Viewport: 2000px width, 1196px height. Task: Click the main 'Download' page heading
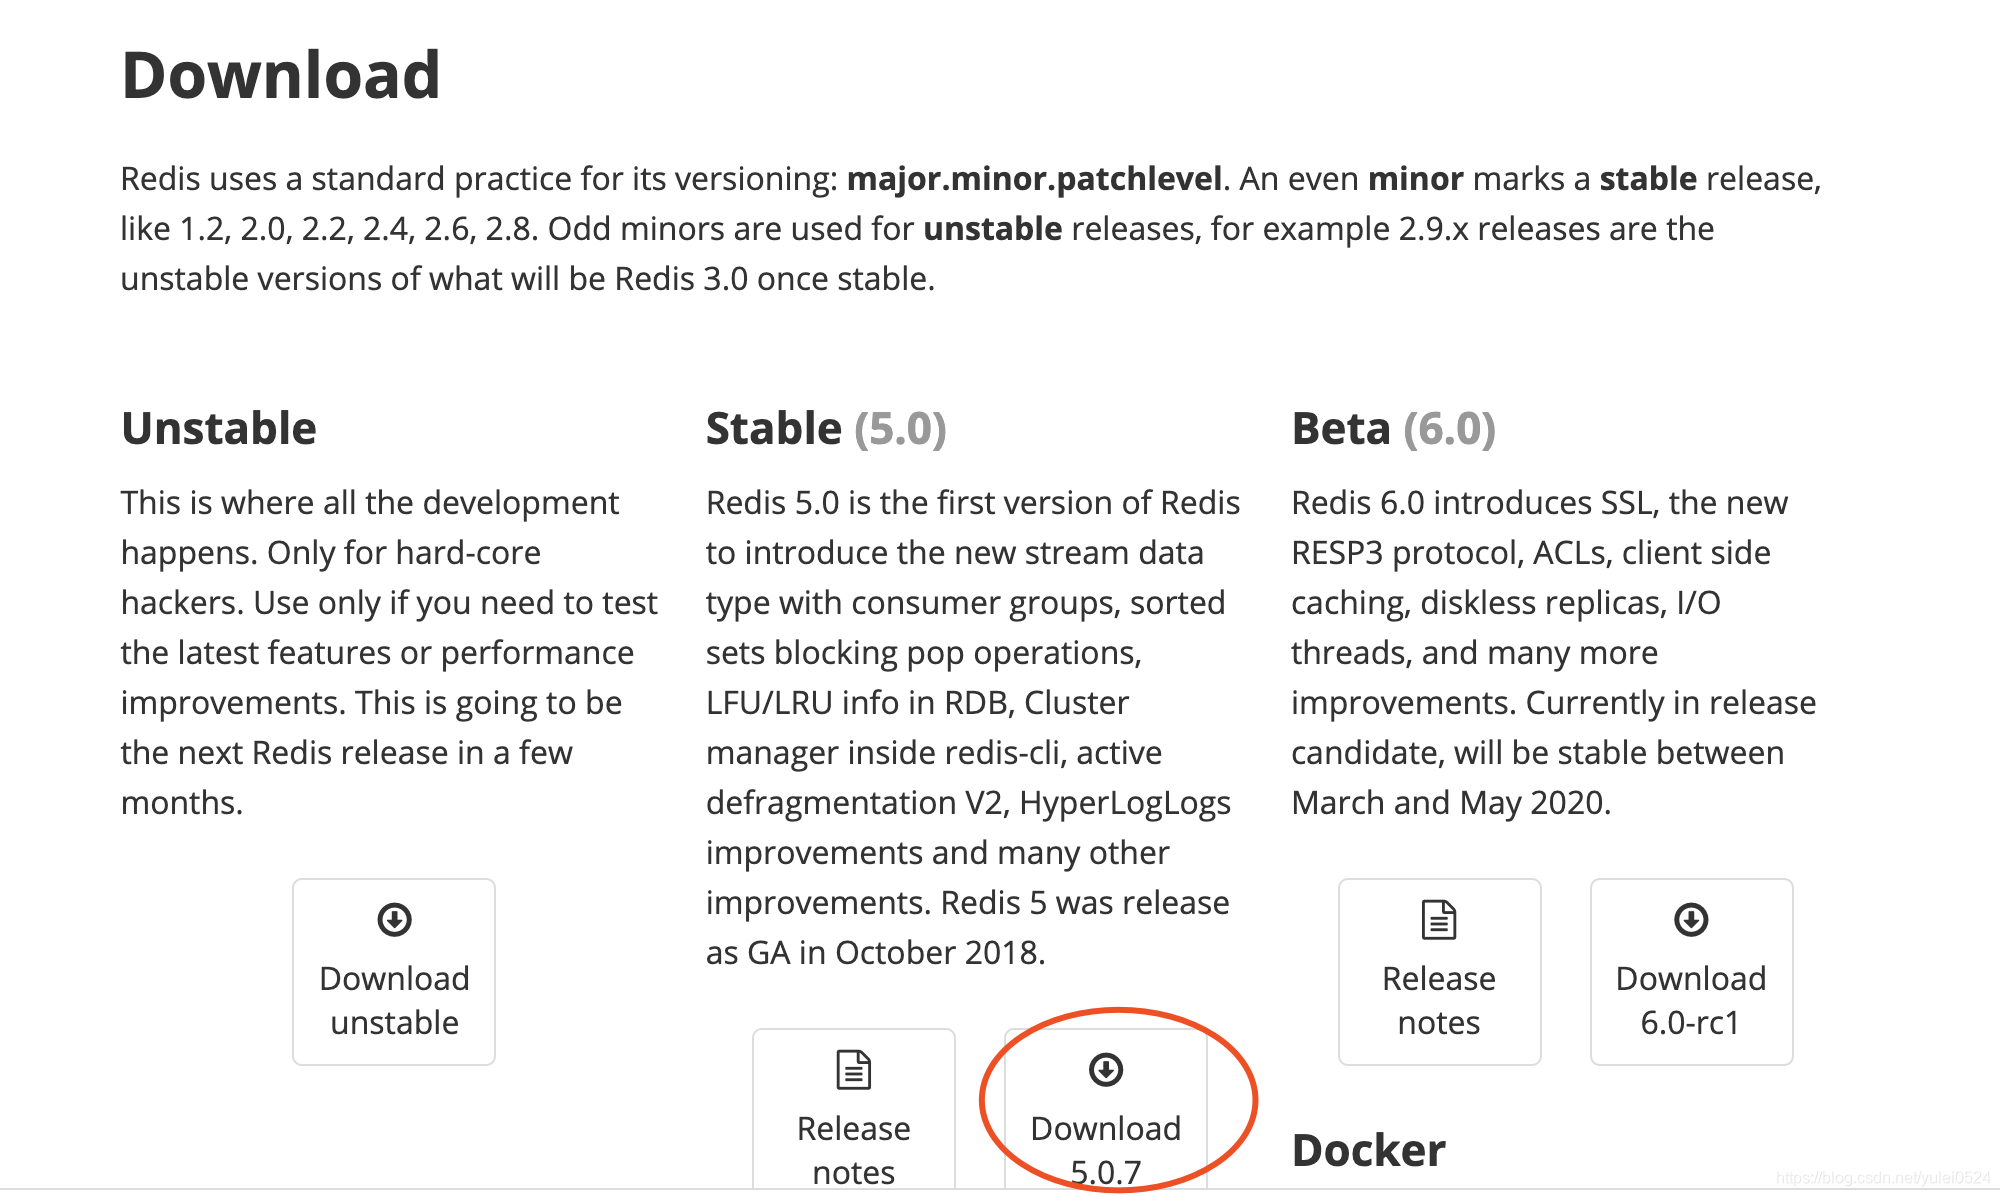[x=280, y=75]
